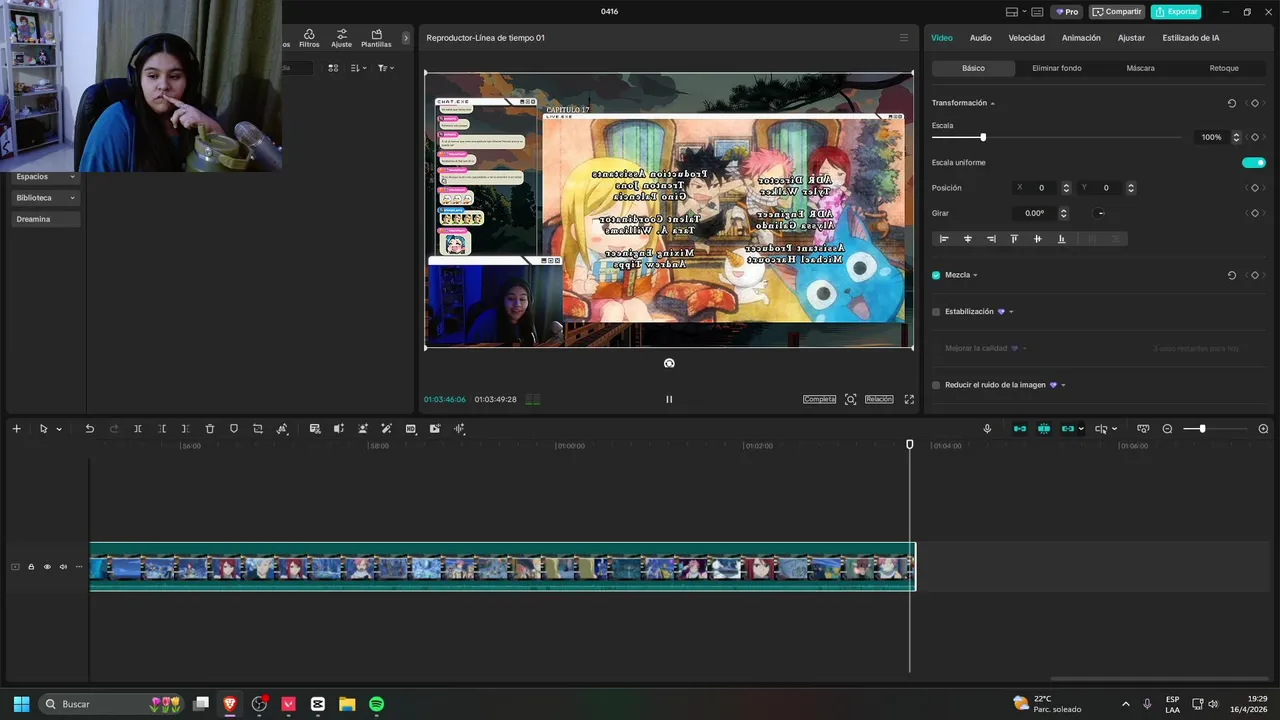The image size is (1280, 720).
Task: Pause playback in the player
Action: pos(669,399)
